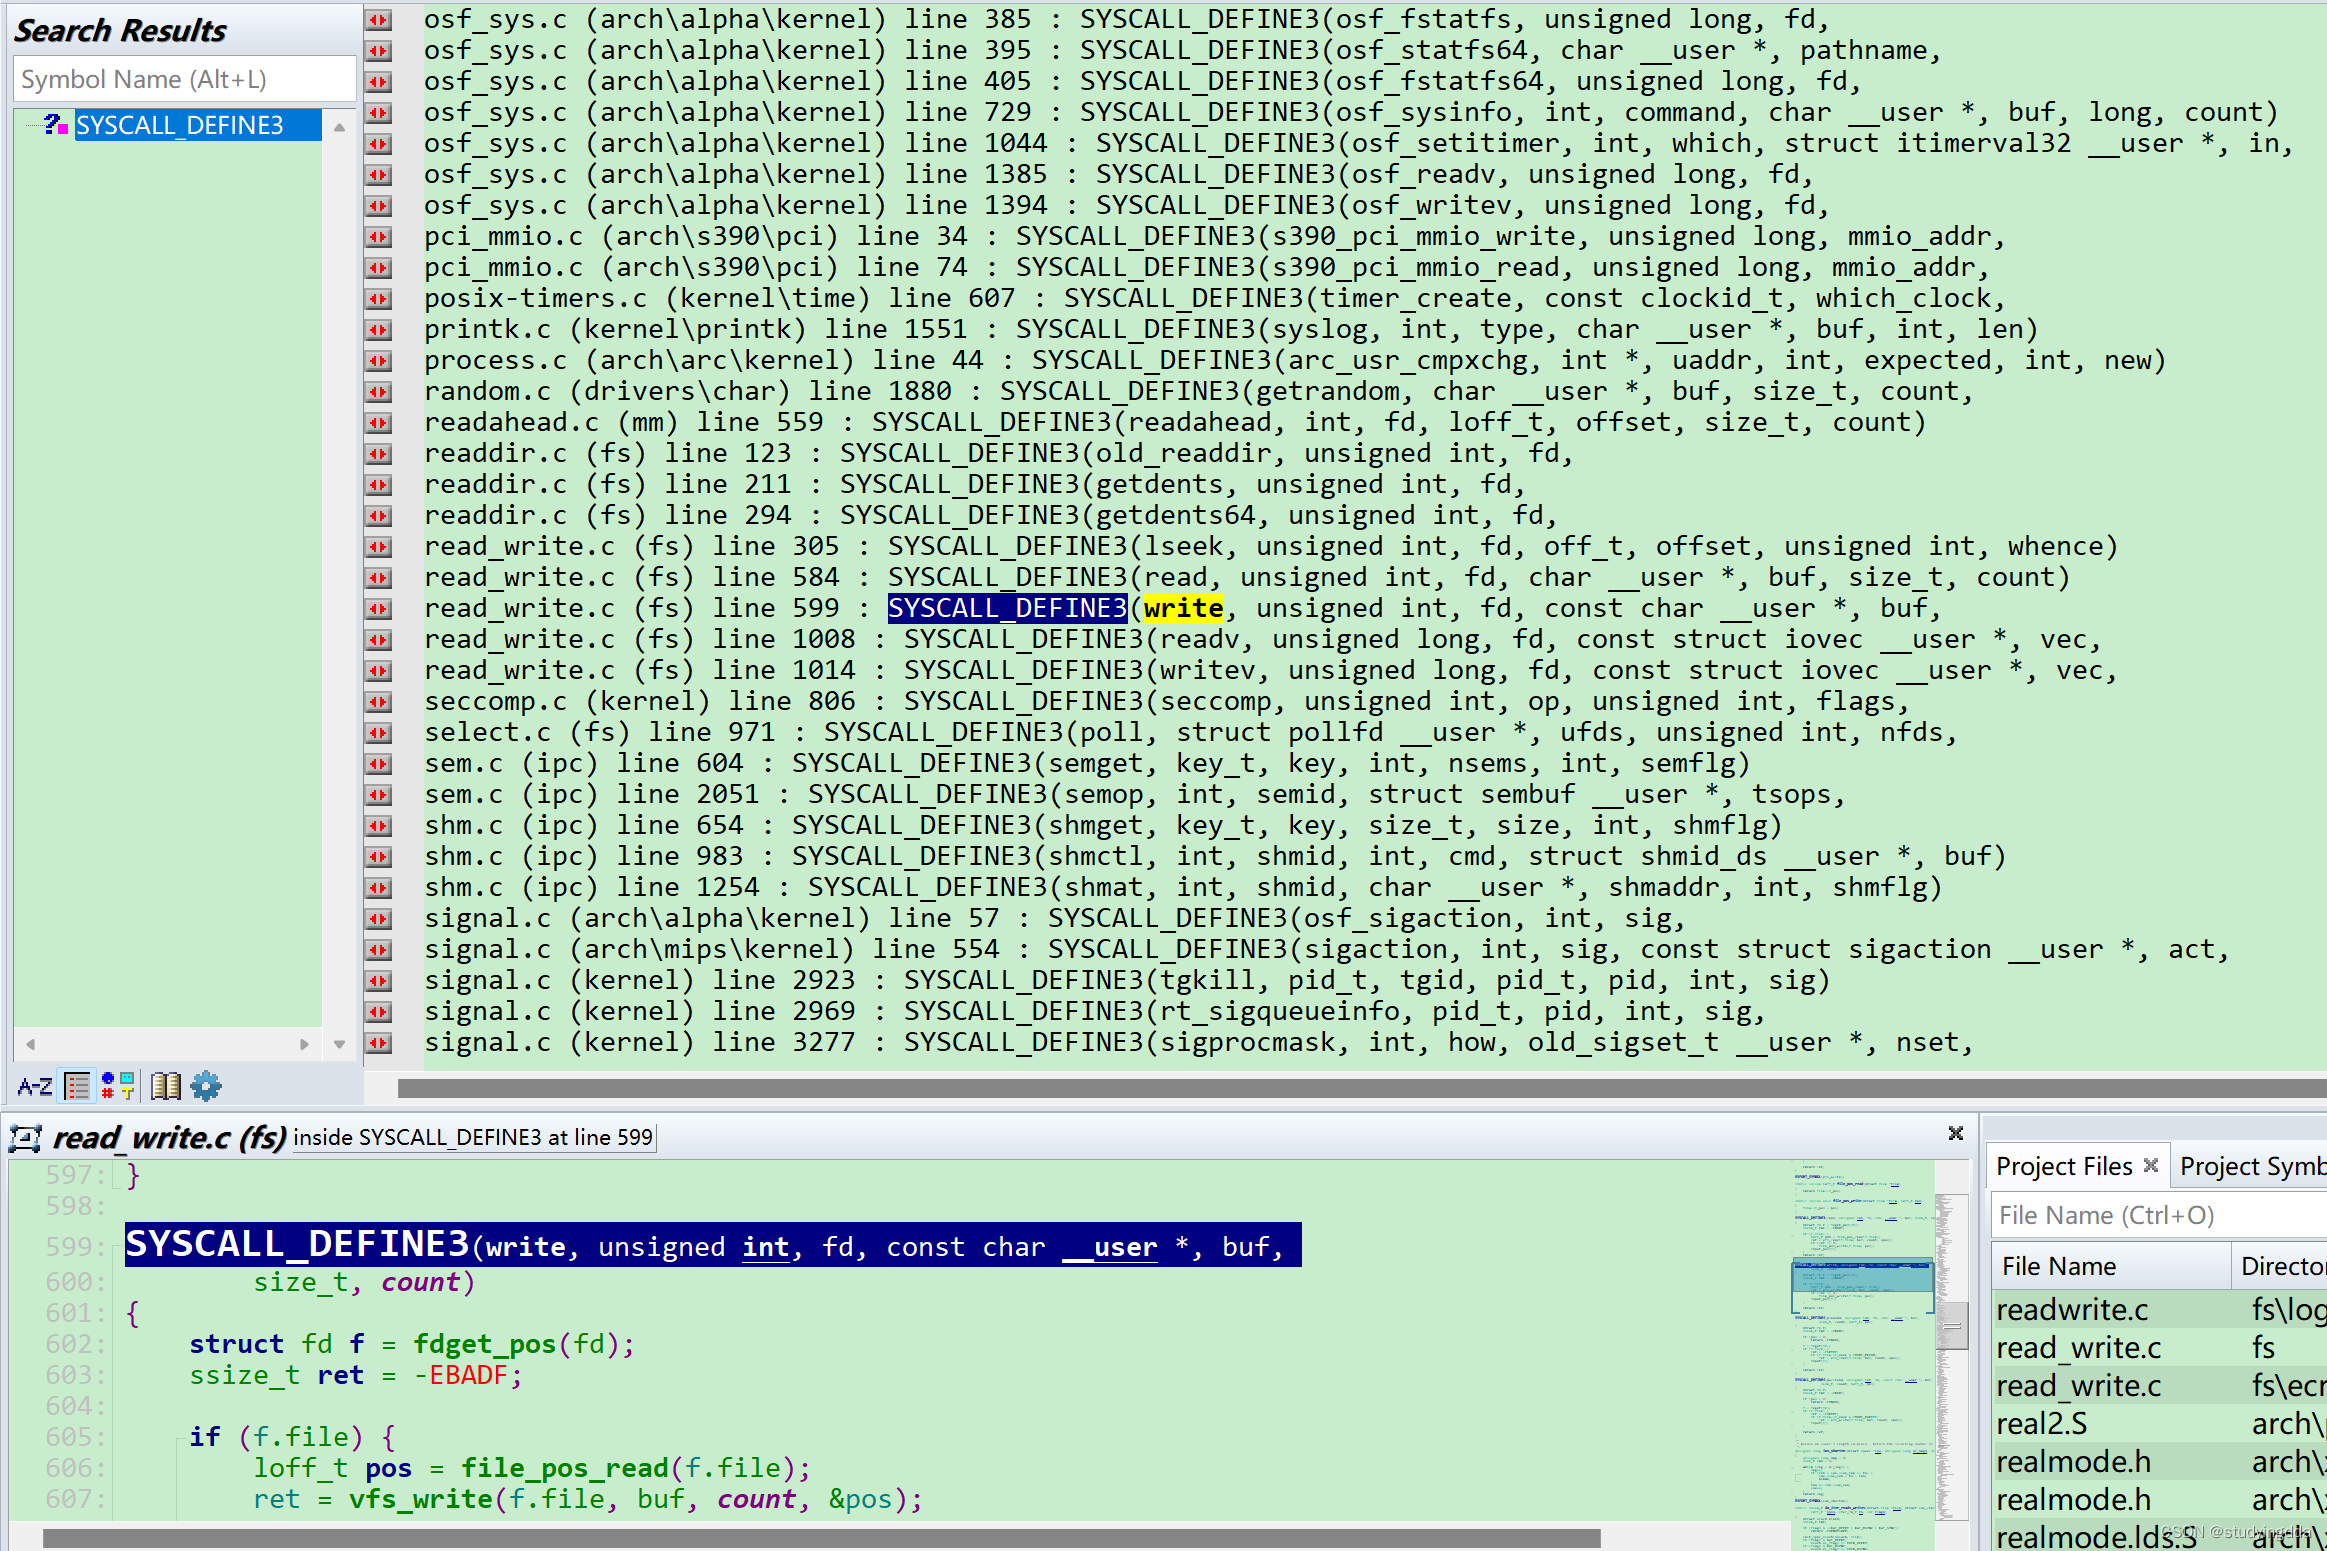This screenshot has width=2327, height=1551.
Task: Click the settings gear icon in toolbar
Action: coord(208,1085)
